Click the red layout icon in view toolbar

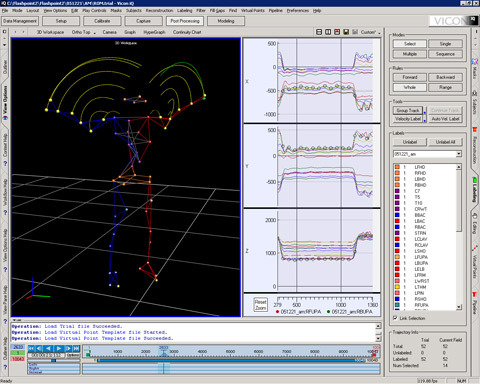[x=337, y=32]
